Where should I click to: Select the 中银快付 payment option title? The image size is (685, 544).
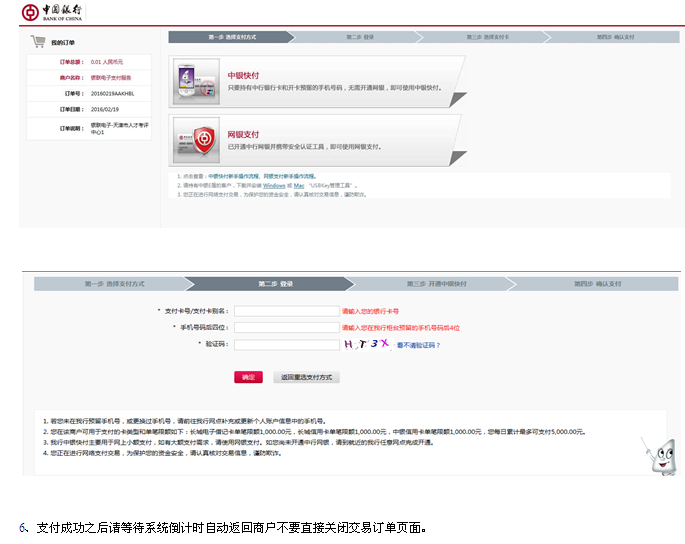click(243, 76)
